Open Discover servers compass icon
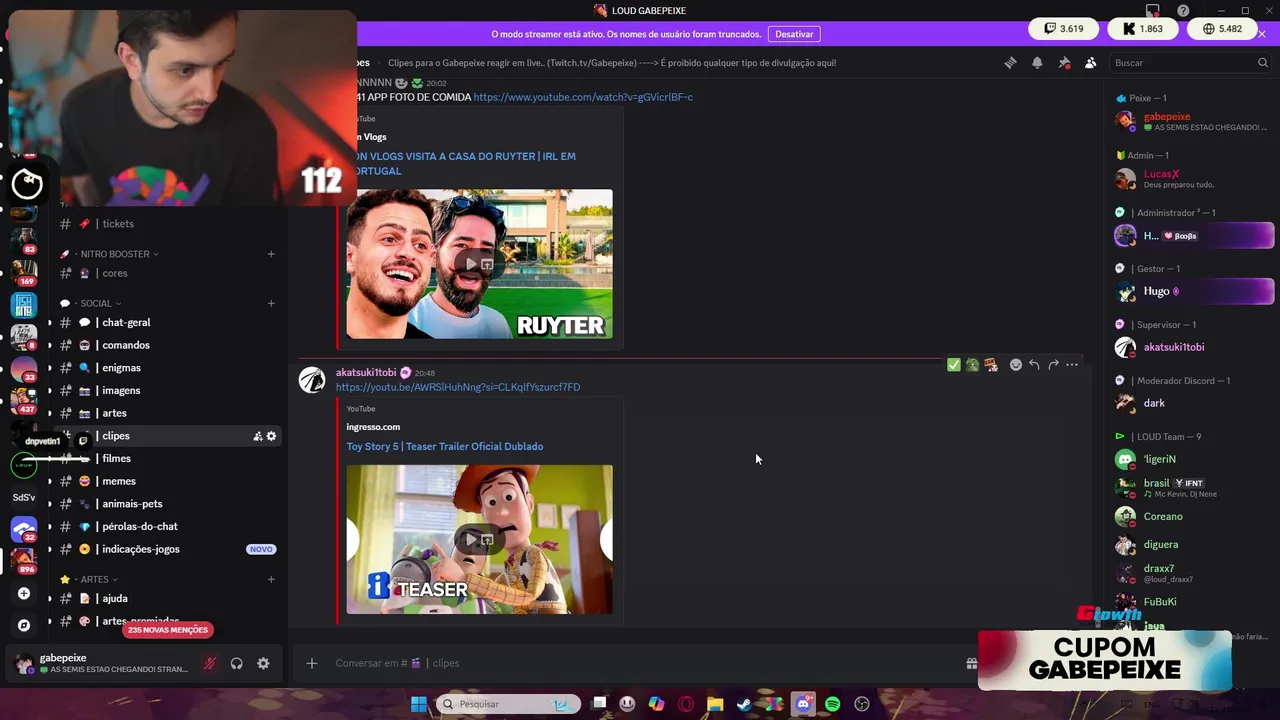Screen dimensions: 1280x720 coord(24,625)
